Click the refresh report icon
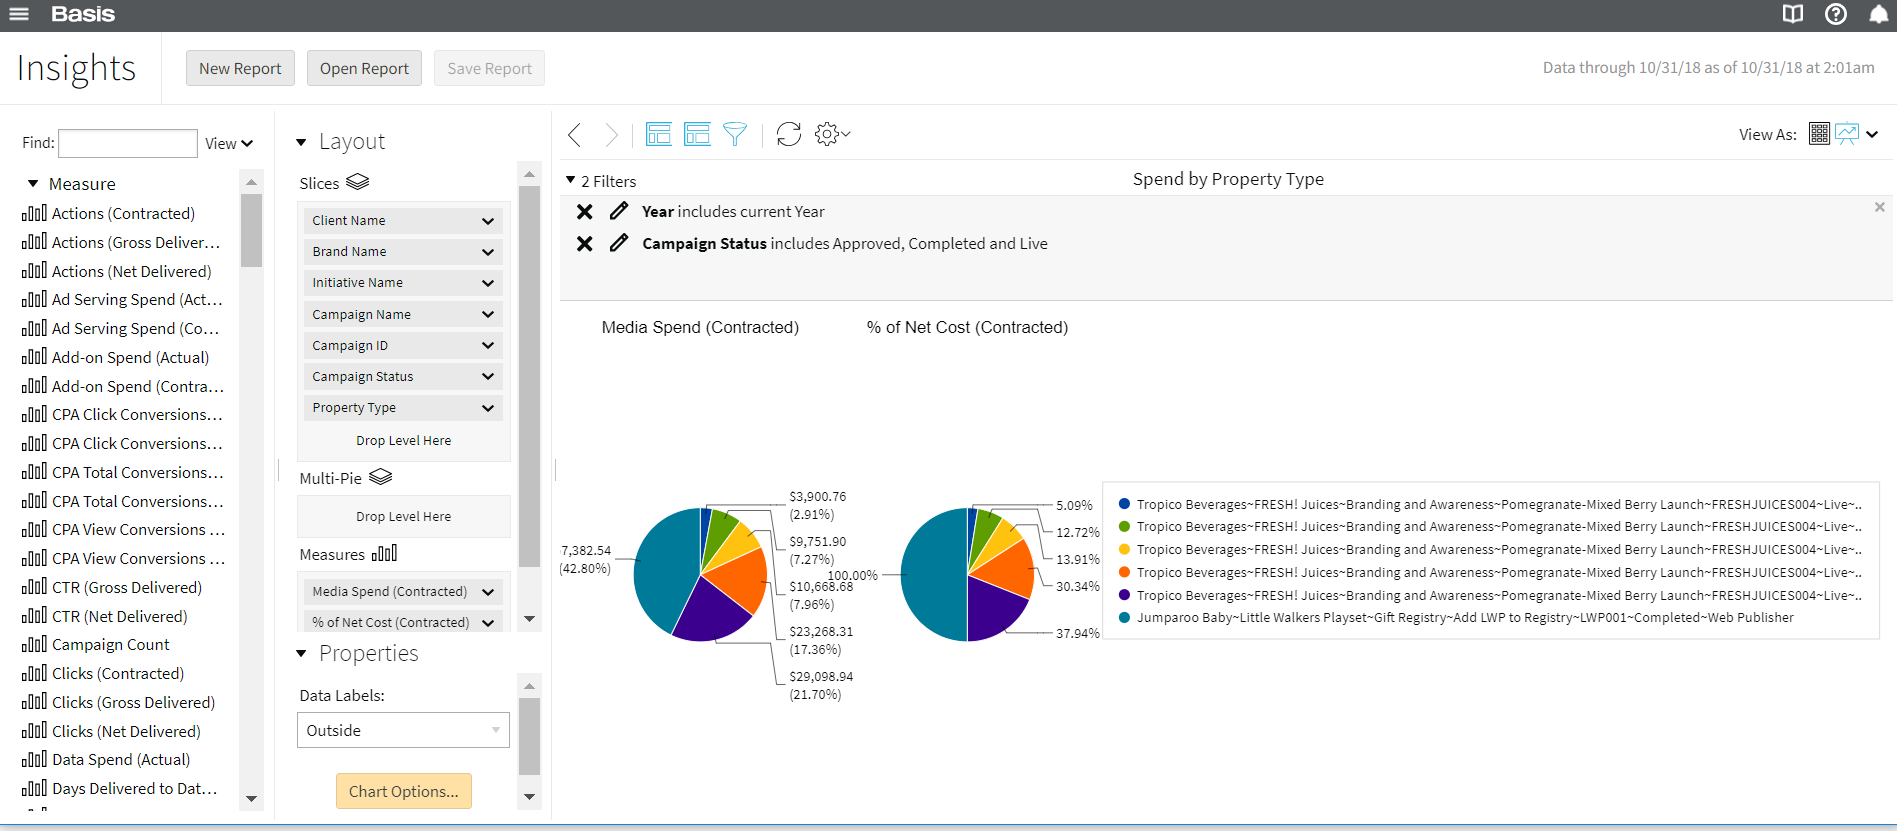 click(x=788, y=134)
